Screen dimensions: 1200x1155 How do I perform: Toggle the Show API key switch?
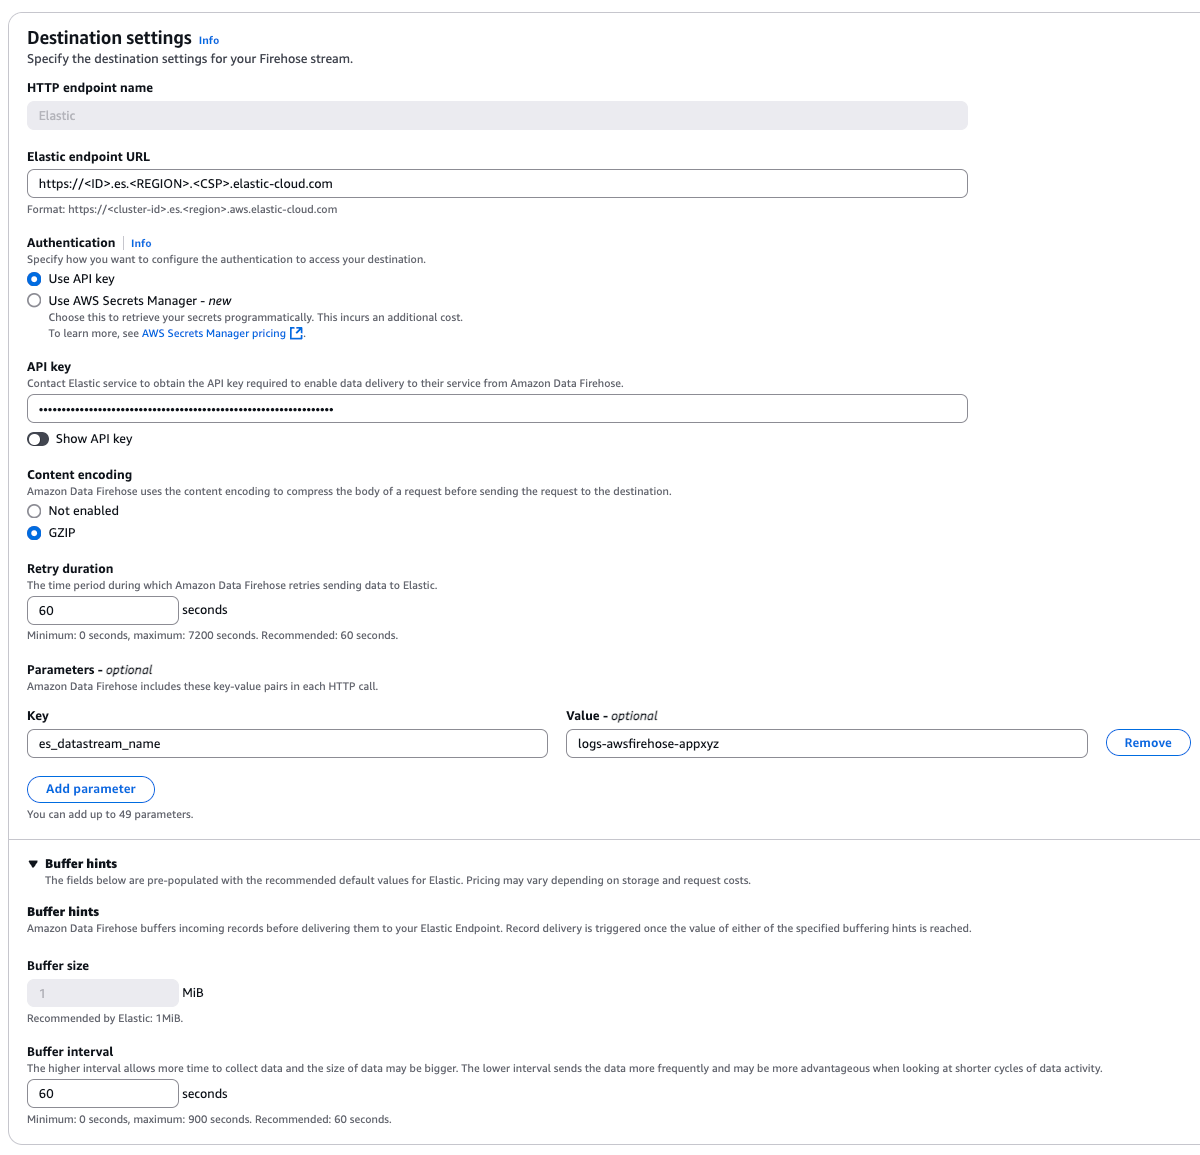(x=38, y=439)
